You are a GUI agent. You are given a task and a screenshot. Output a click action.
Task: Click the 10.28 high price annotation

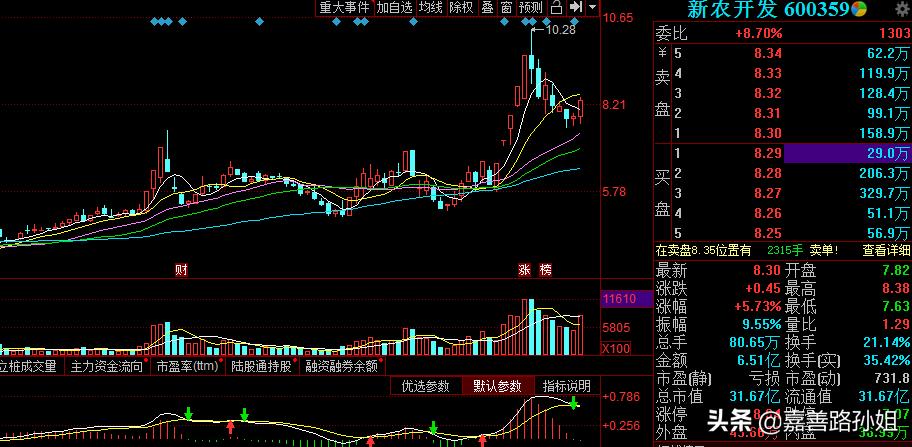[x=561, y=30]
